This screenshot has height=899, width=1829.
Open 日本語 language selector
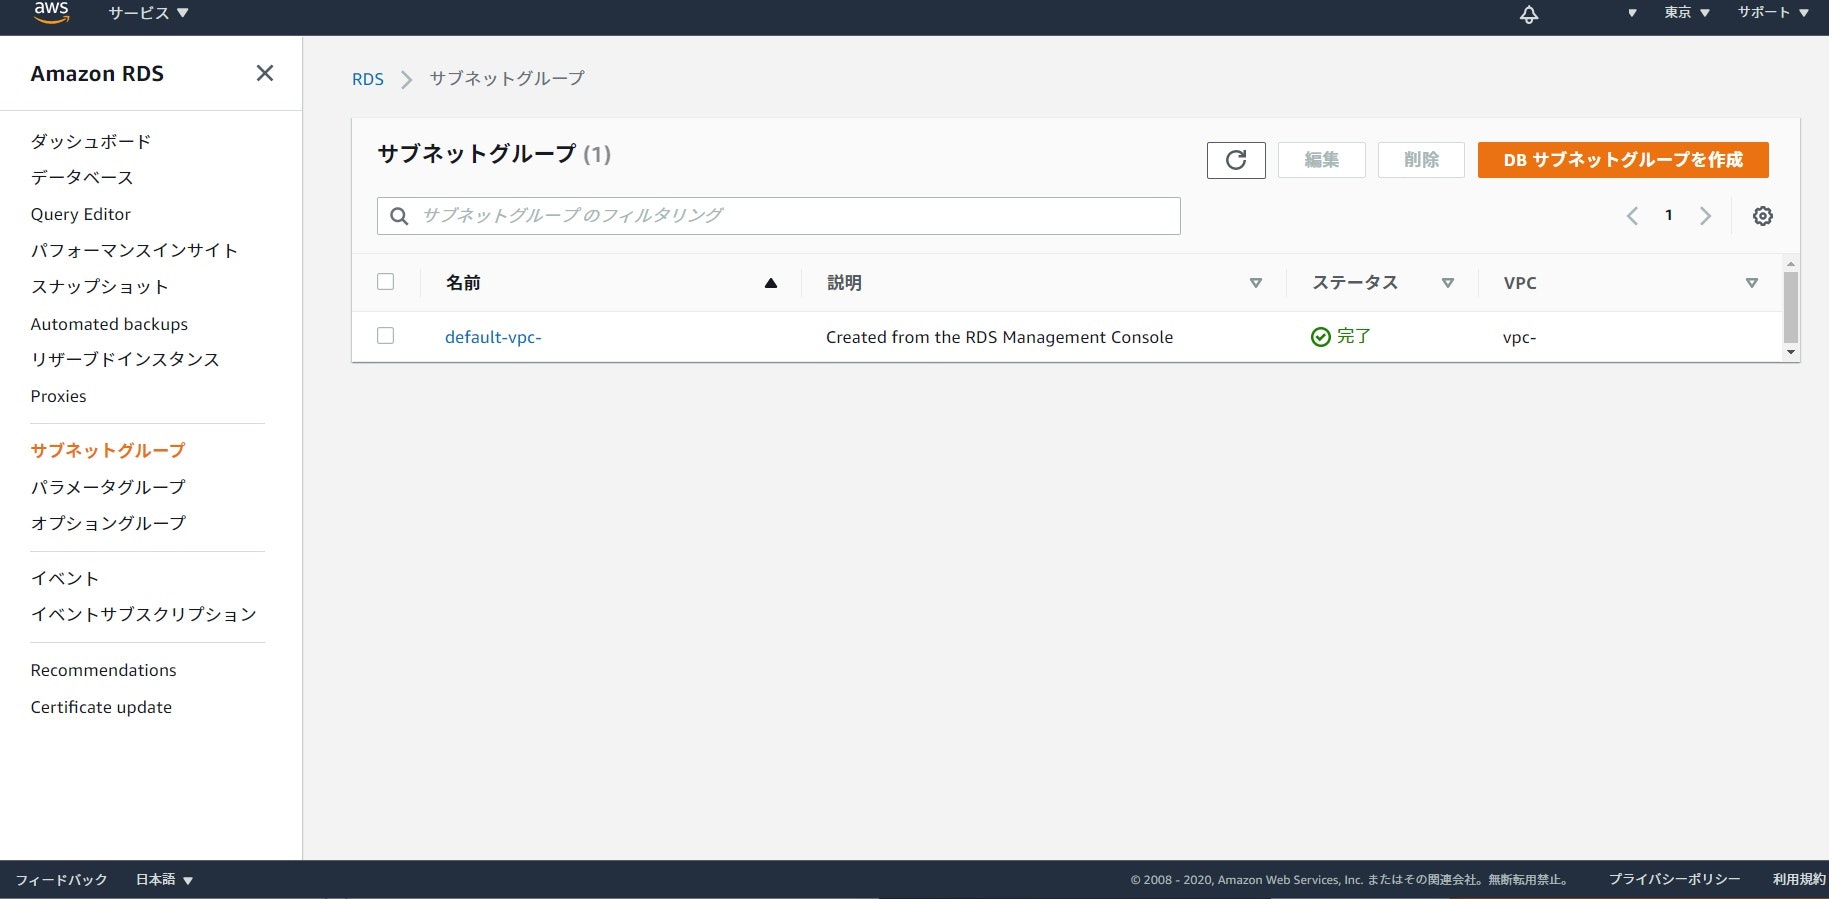tap(165, 880)
